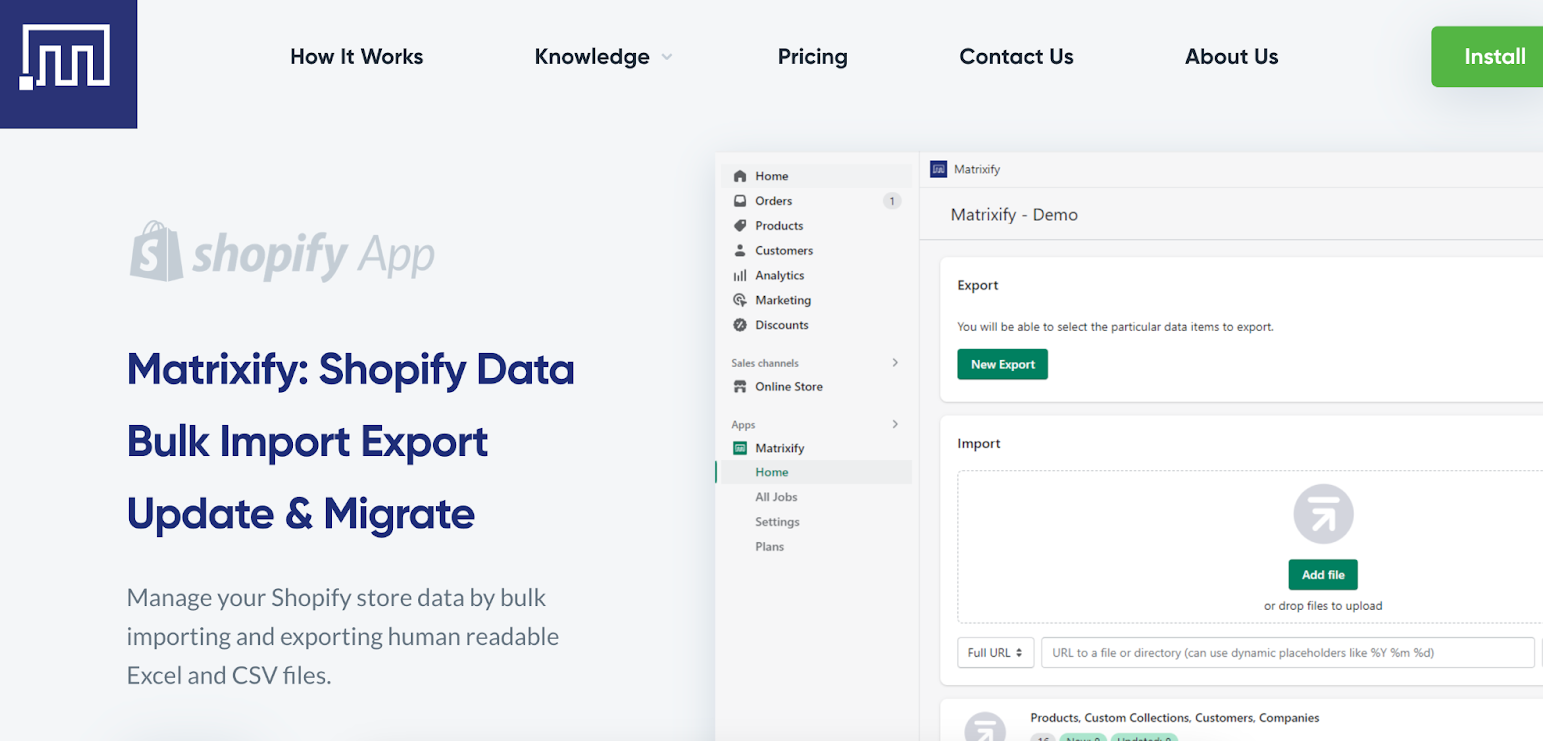Click the Matrixify app icon in sidebar
1543x741 pixels.
tap(740, 448)
